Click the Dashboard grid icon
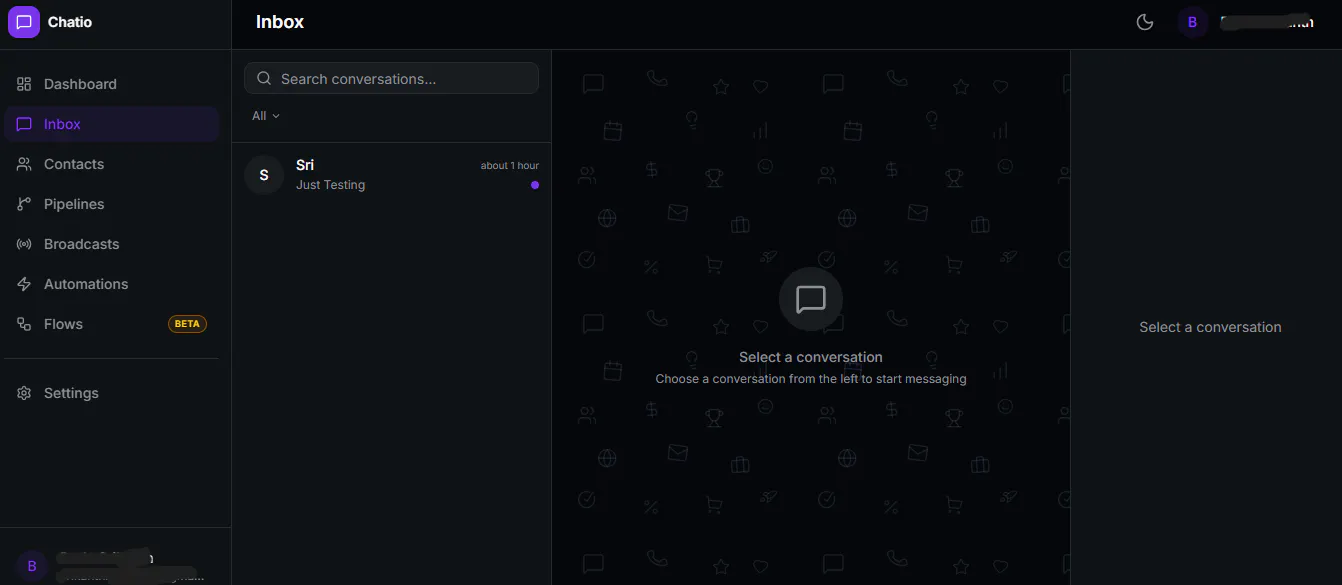The height and width of the screenshot is (585, 1342). (x=24, y=84)
